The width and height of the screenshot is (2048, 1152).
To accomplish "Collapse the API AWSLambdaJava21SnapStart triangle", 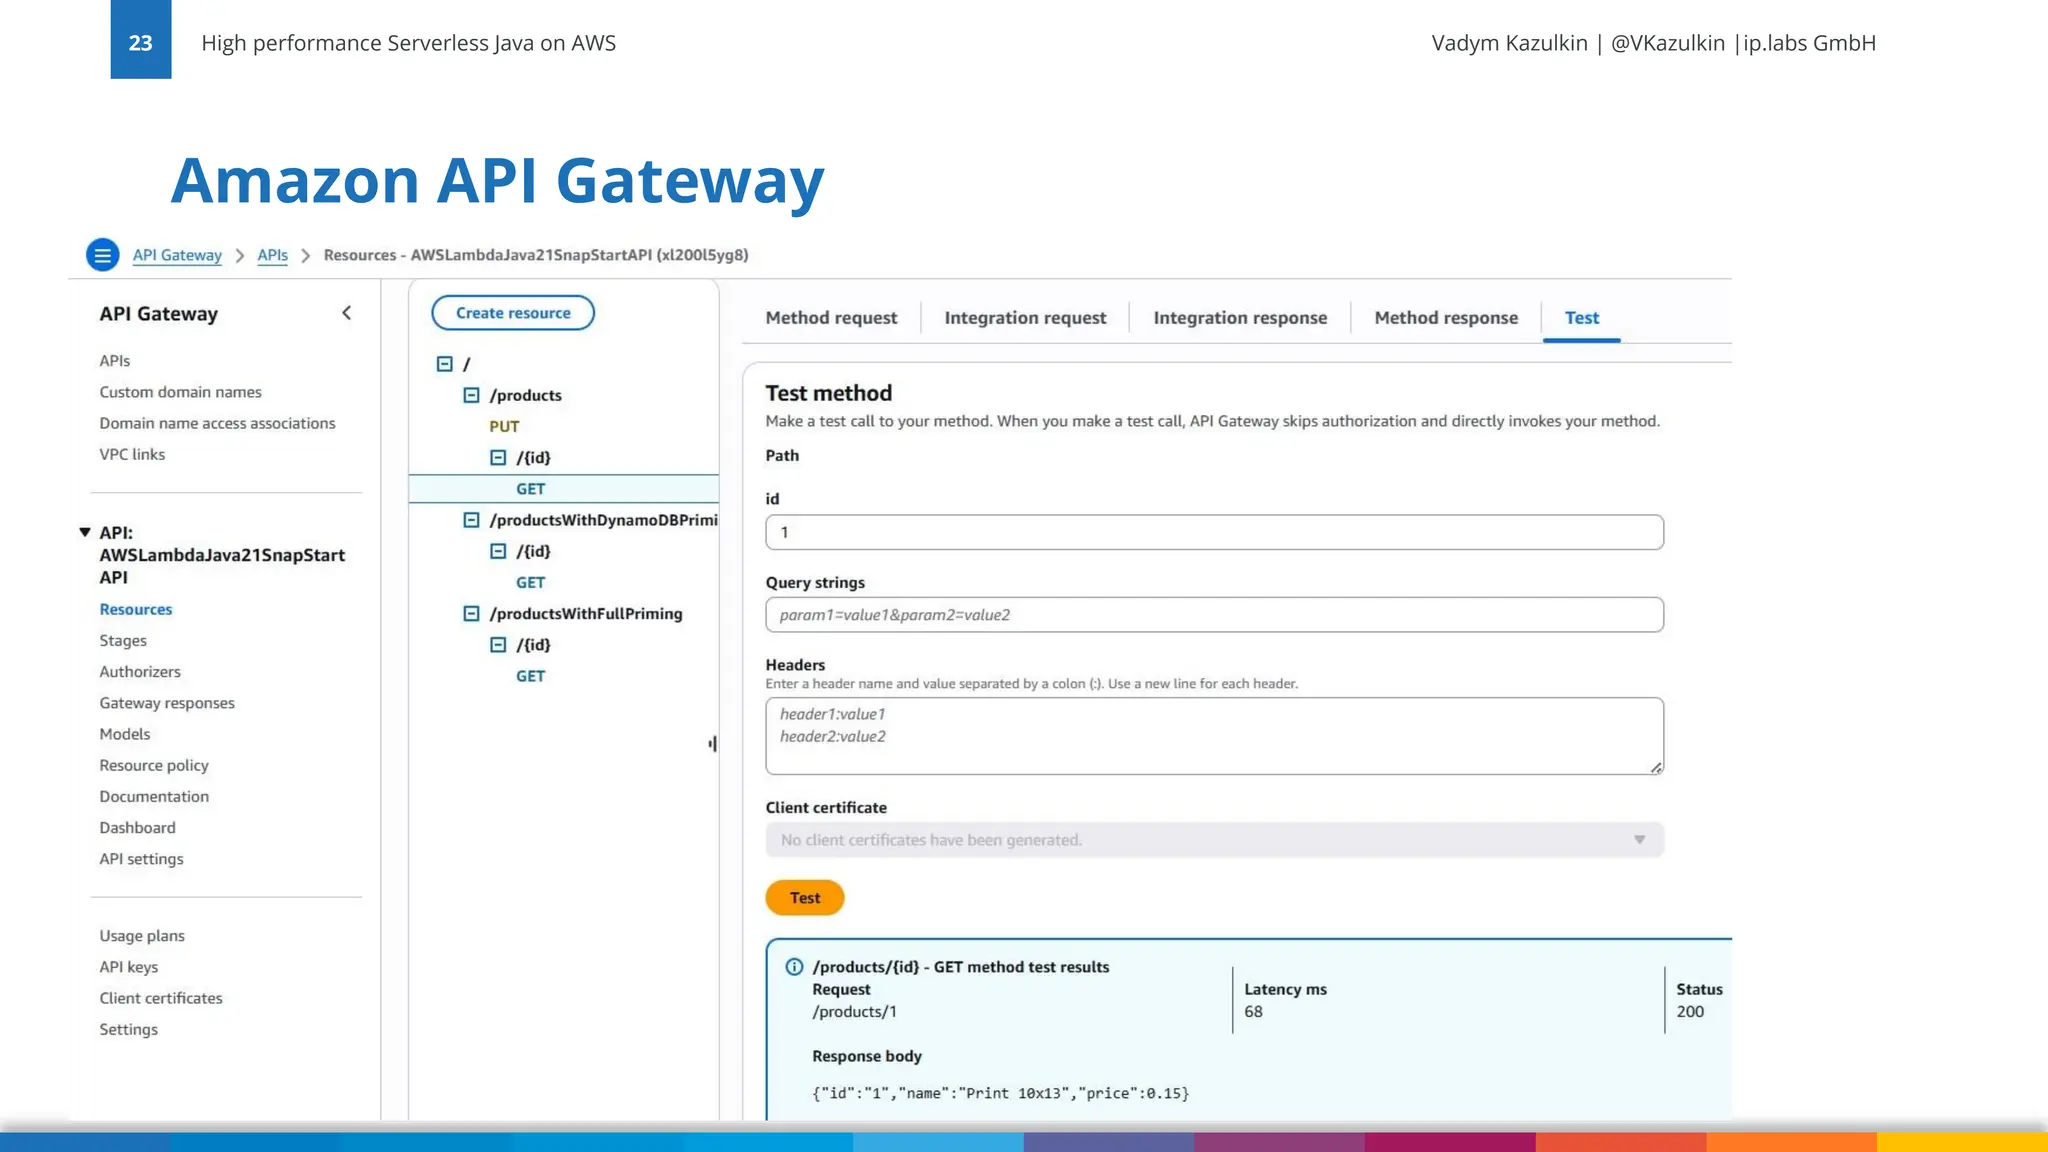I will pos(85,532).
